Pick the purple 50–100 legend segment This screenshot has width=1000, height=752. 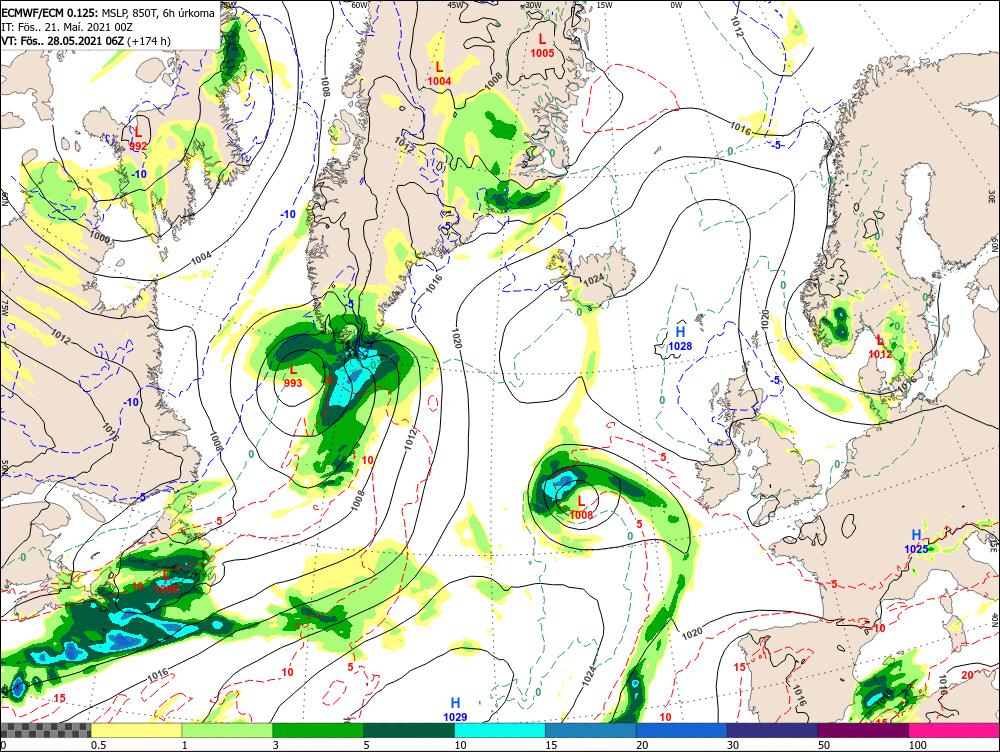tap(864, 730)
